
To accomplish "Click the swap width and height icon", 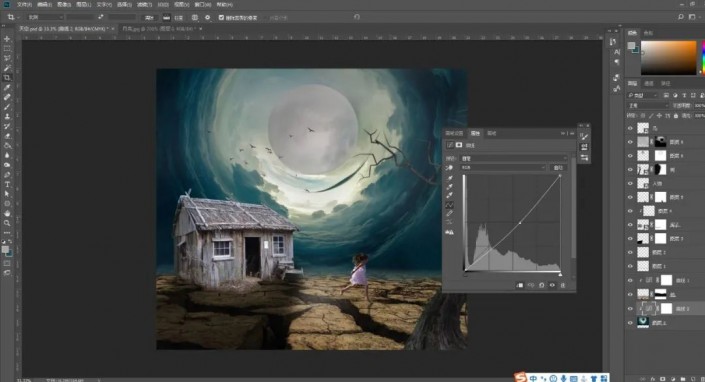I will tap(101, 17).
